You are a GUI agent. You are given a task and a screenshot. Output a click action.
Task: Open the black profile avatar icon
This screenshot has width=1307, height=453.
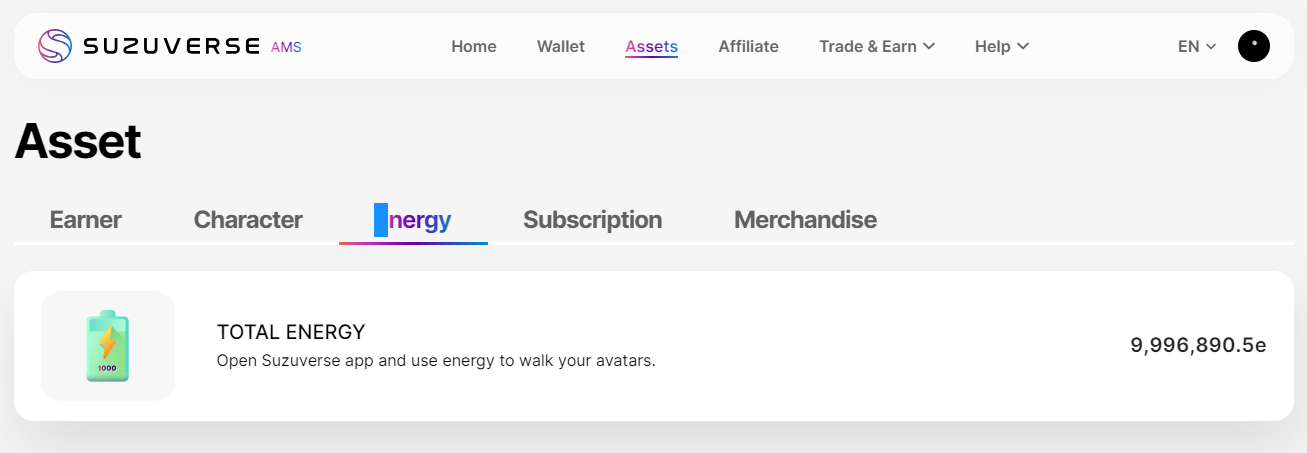tap(1253, 46)
